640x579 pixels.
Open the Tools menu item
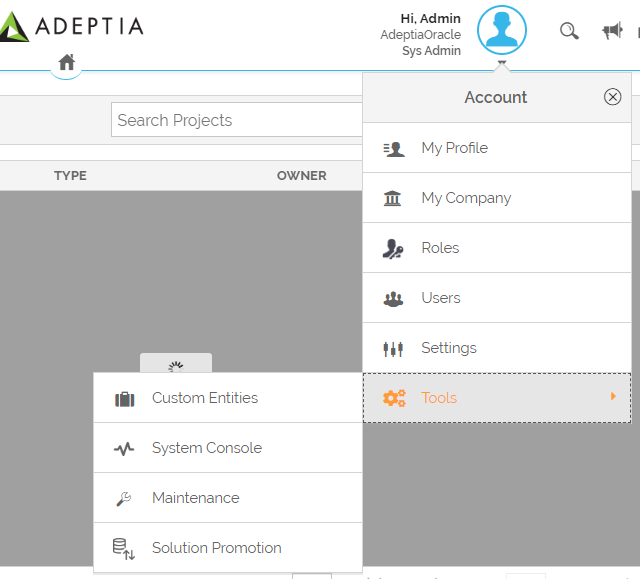click(439, 398)
